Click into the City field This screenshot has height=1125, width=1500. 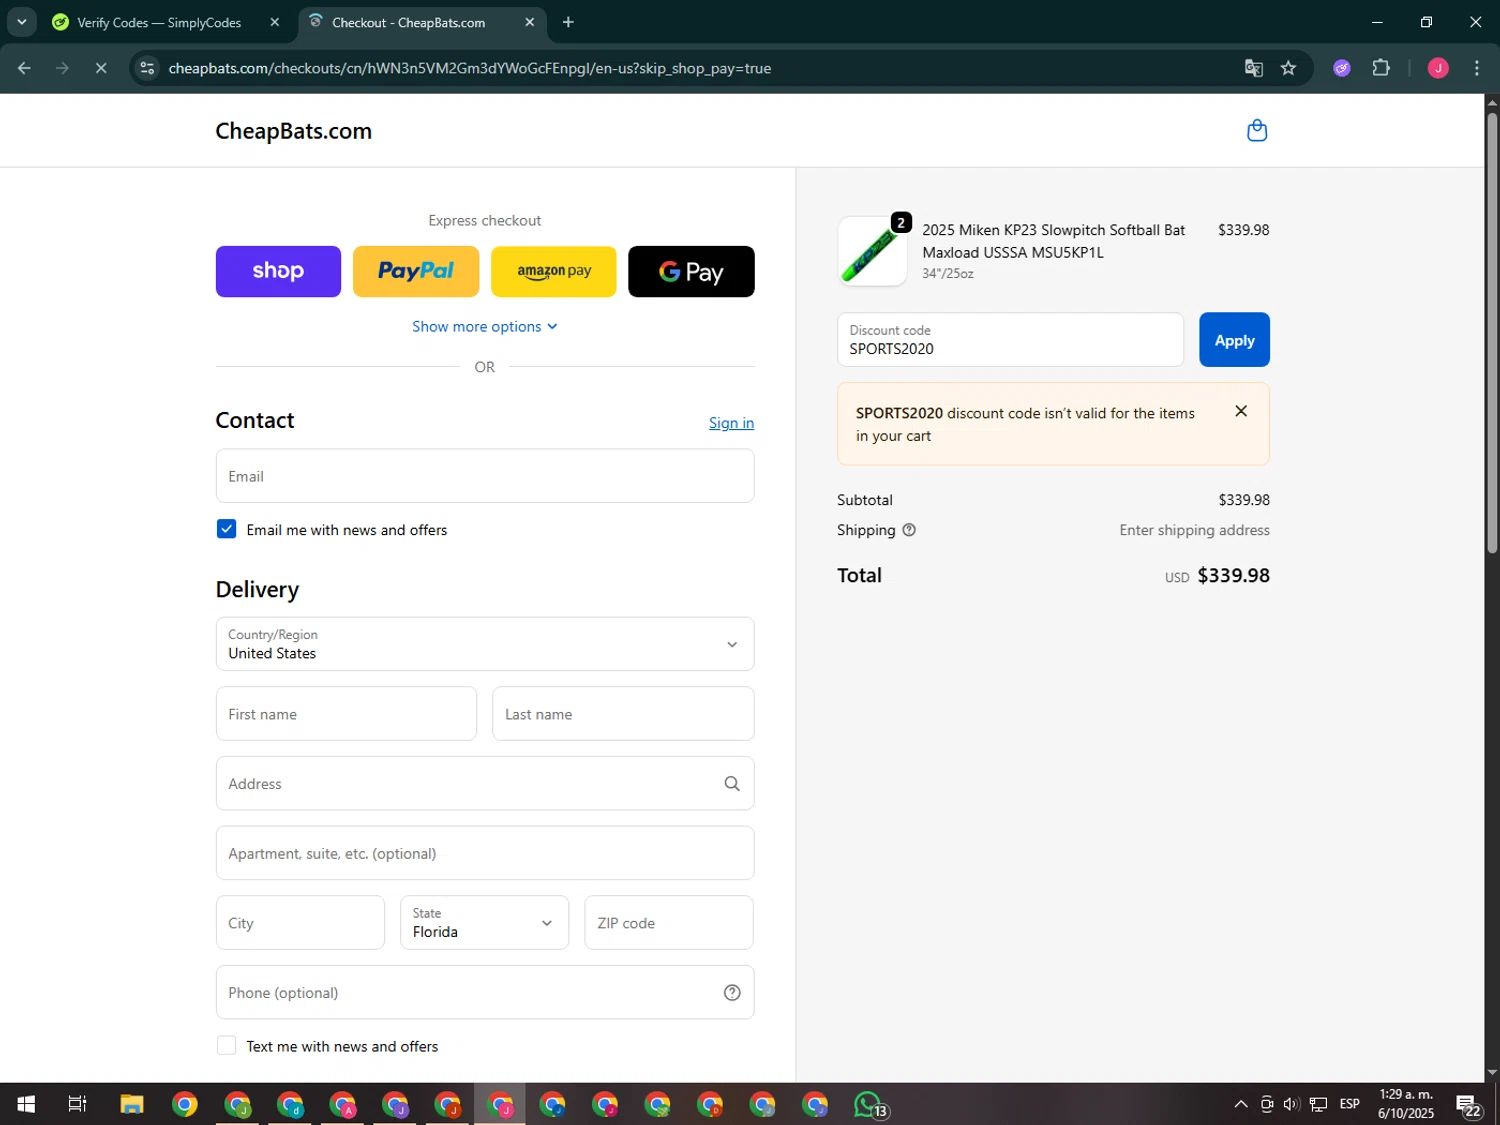pos(300,922)
